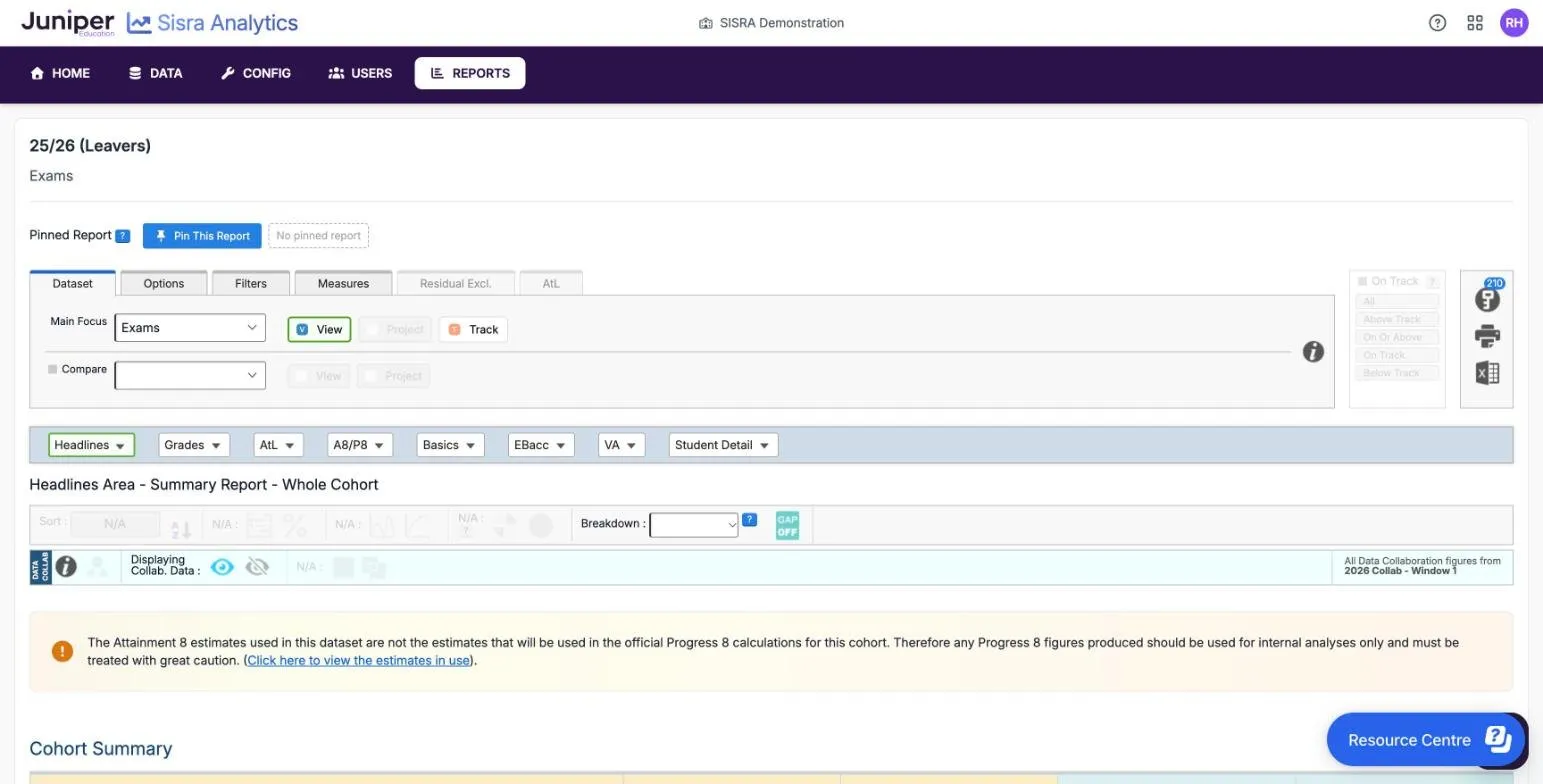Switch to the Options tab

point(164,283)
